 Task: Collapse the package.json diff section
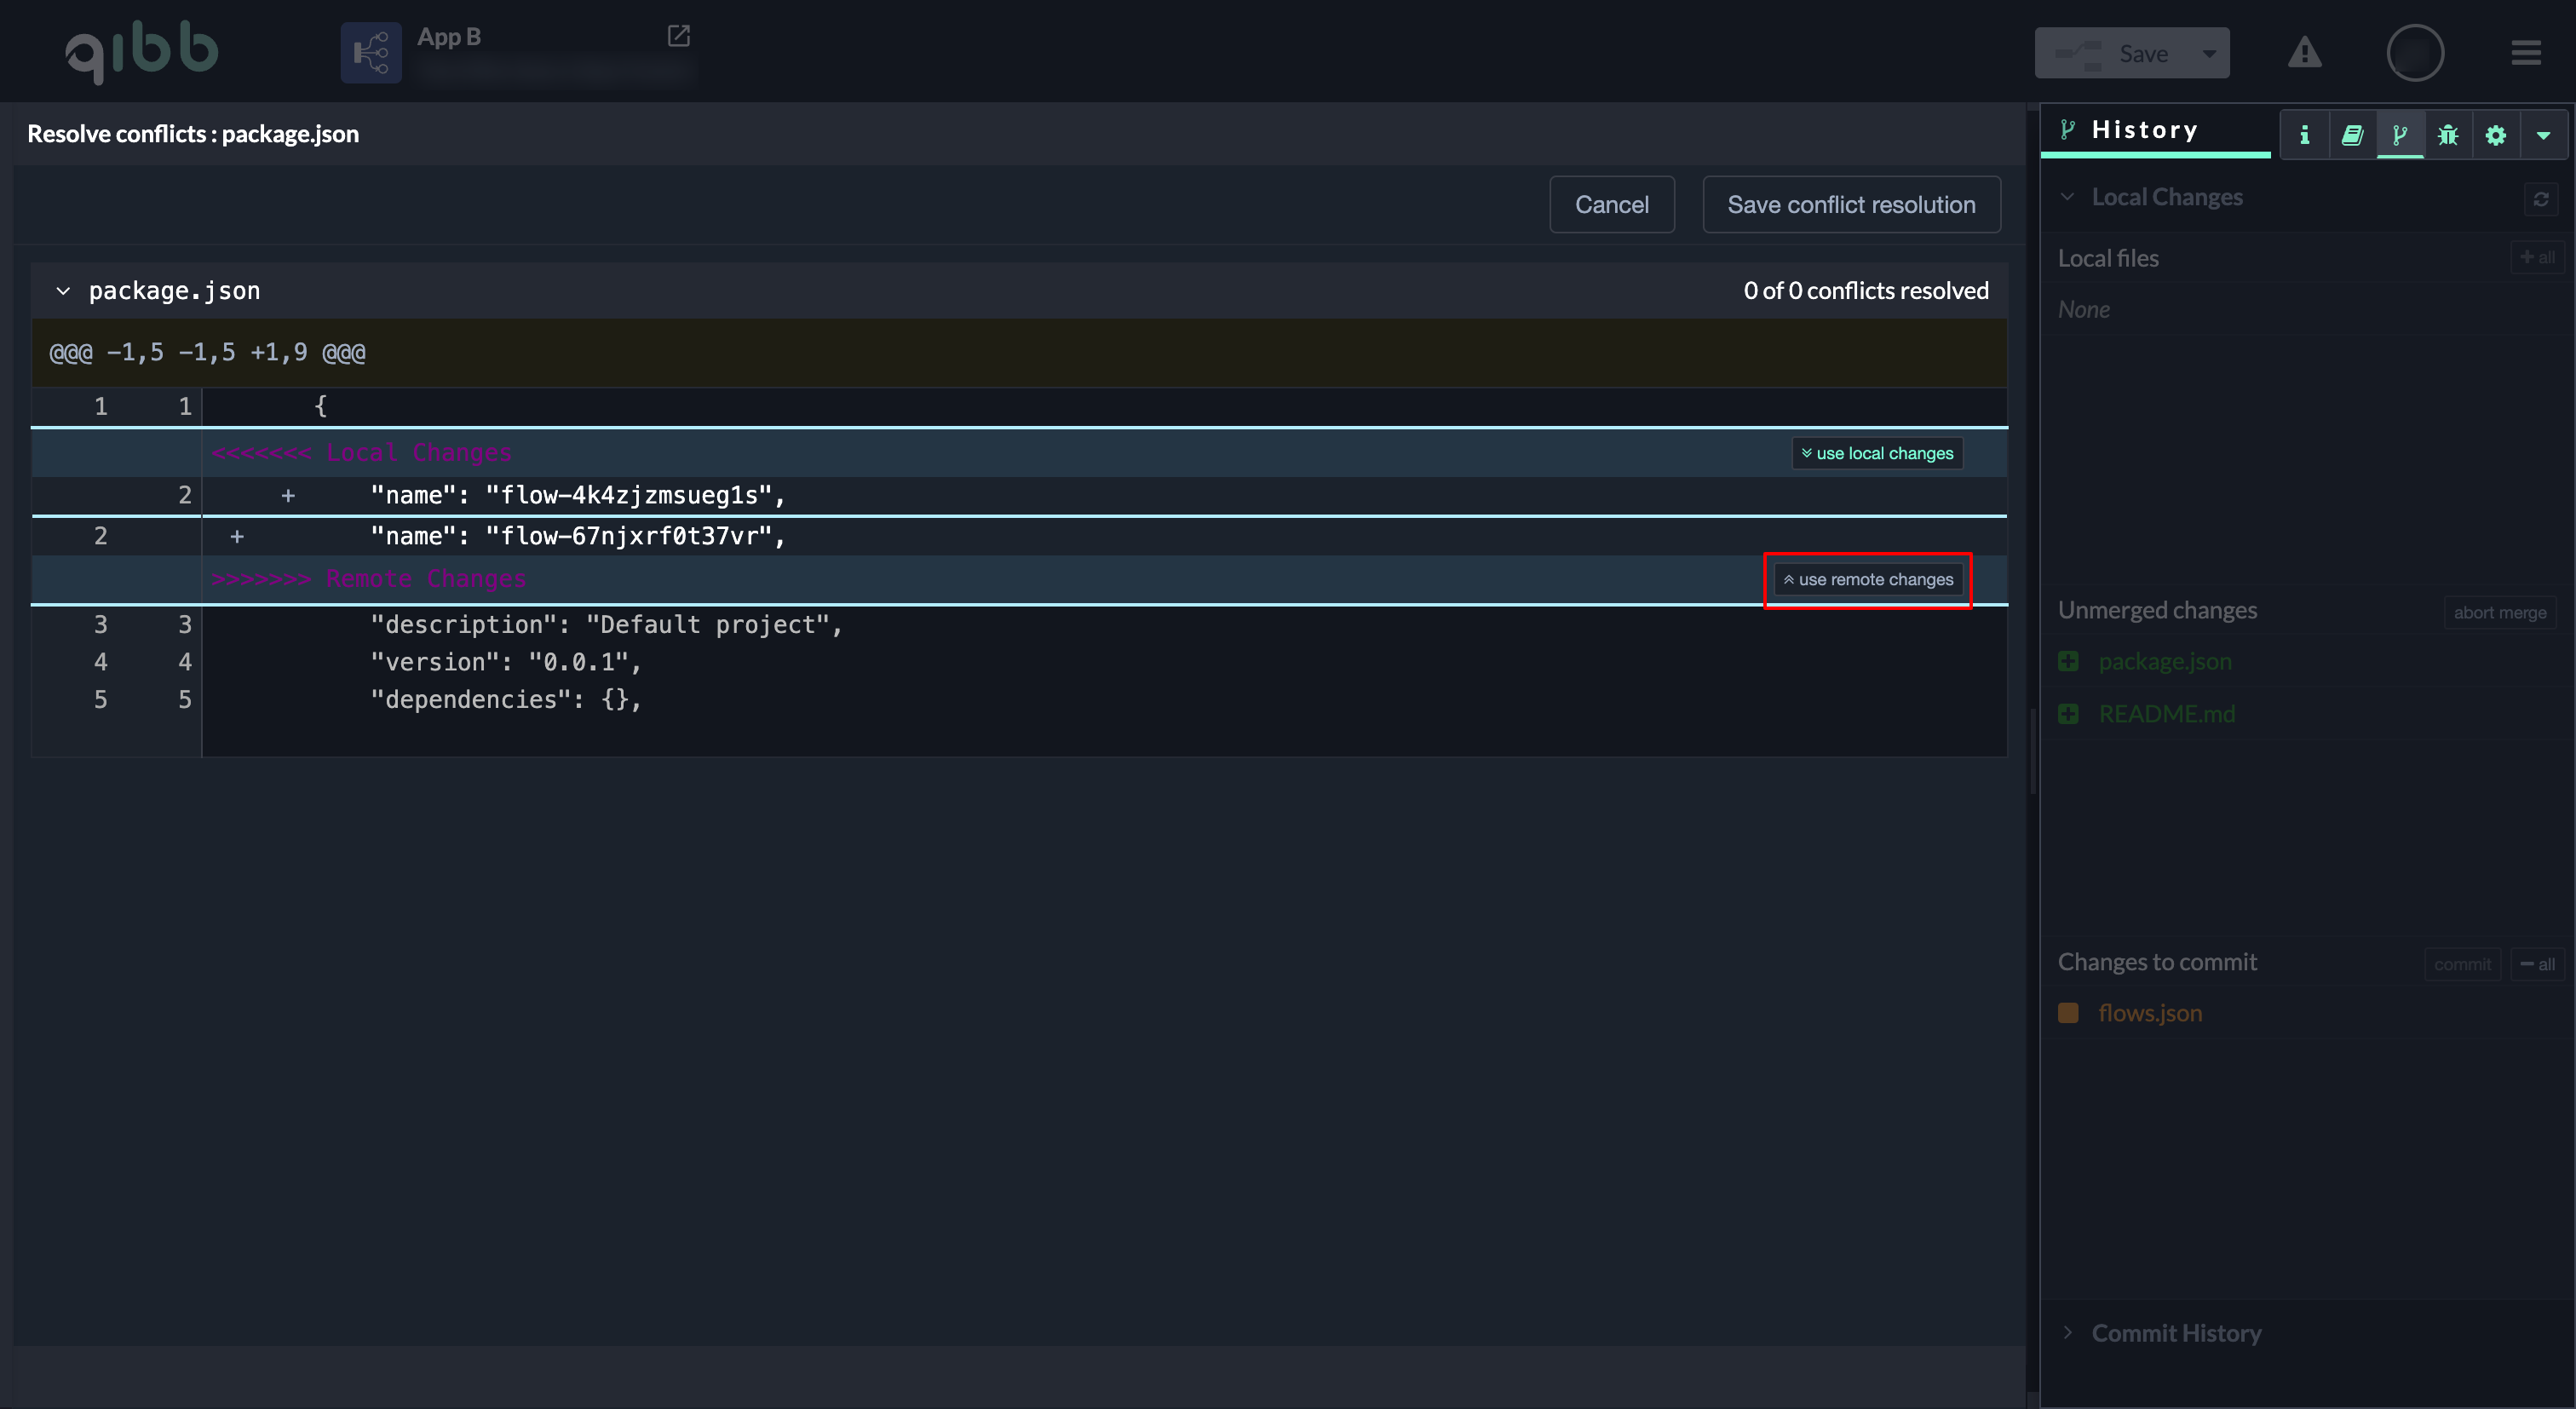point(63,291)
